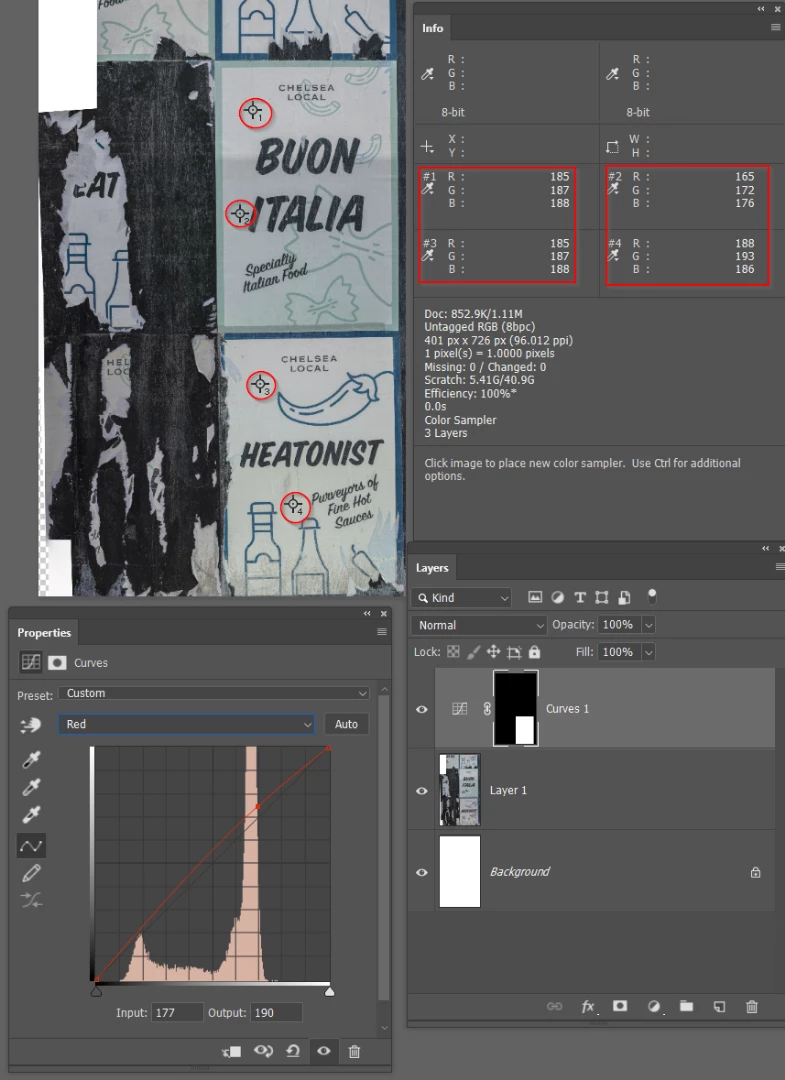The height and width of the screenshot is (1080, 785).
Task: Open the Red channel dropdown
Action: pyautogui.click(x=187, y=724)
